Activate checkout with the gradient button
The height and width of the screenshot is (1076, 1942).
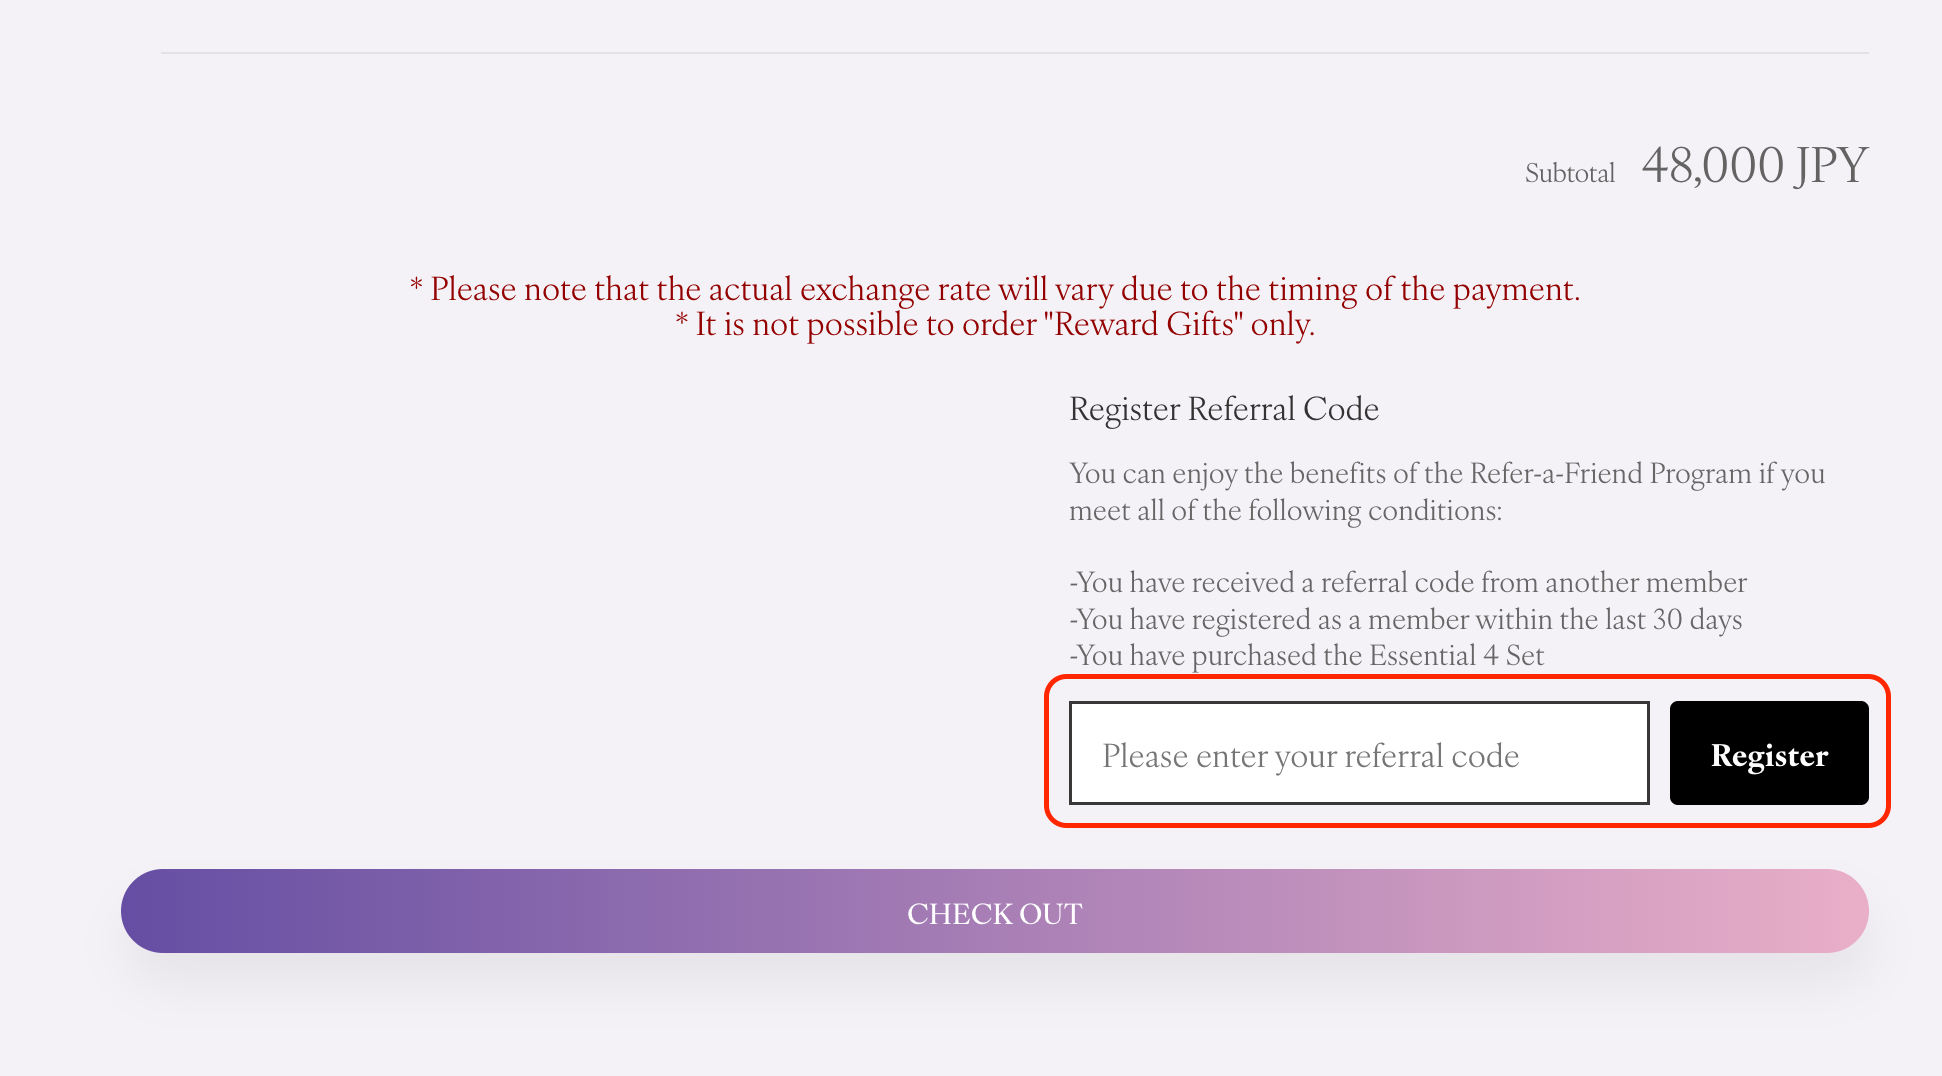point(994,911)
